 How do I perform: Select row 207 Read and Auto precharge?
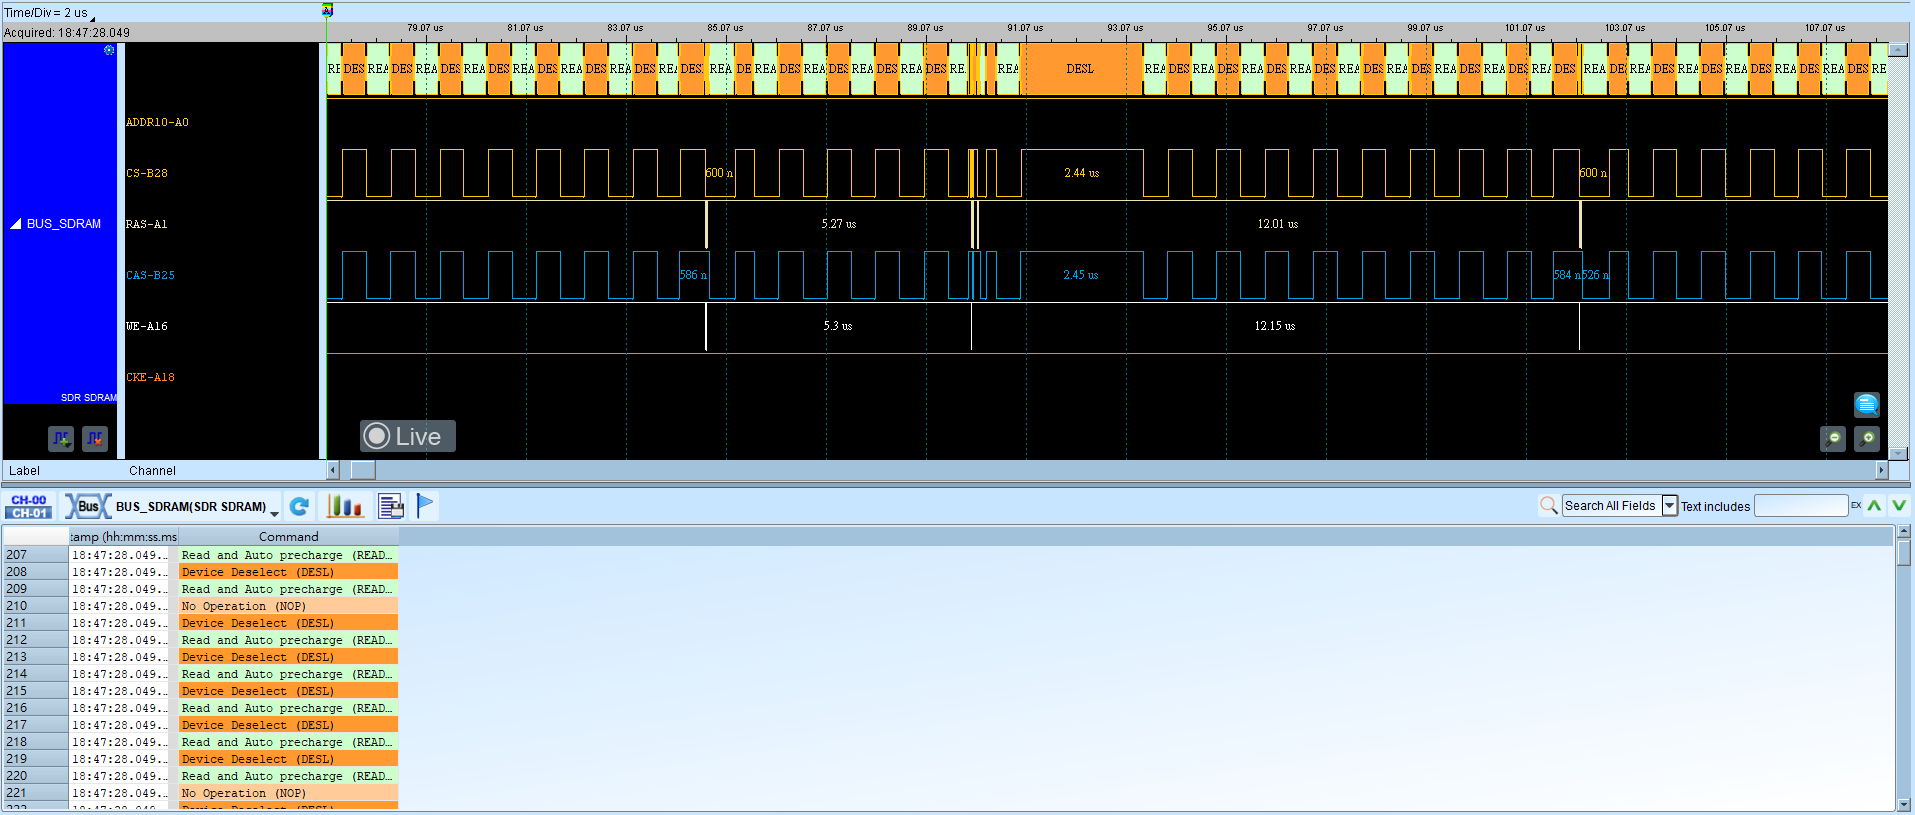point(200,555)
